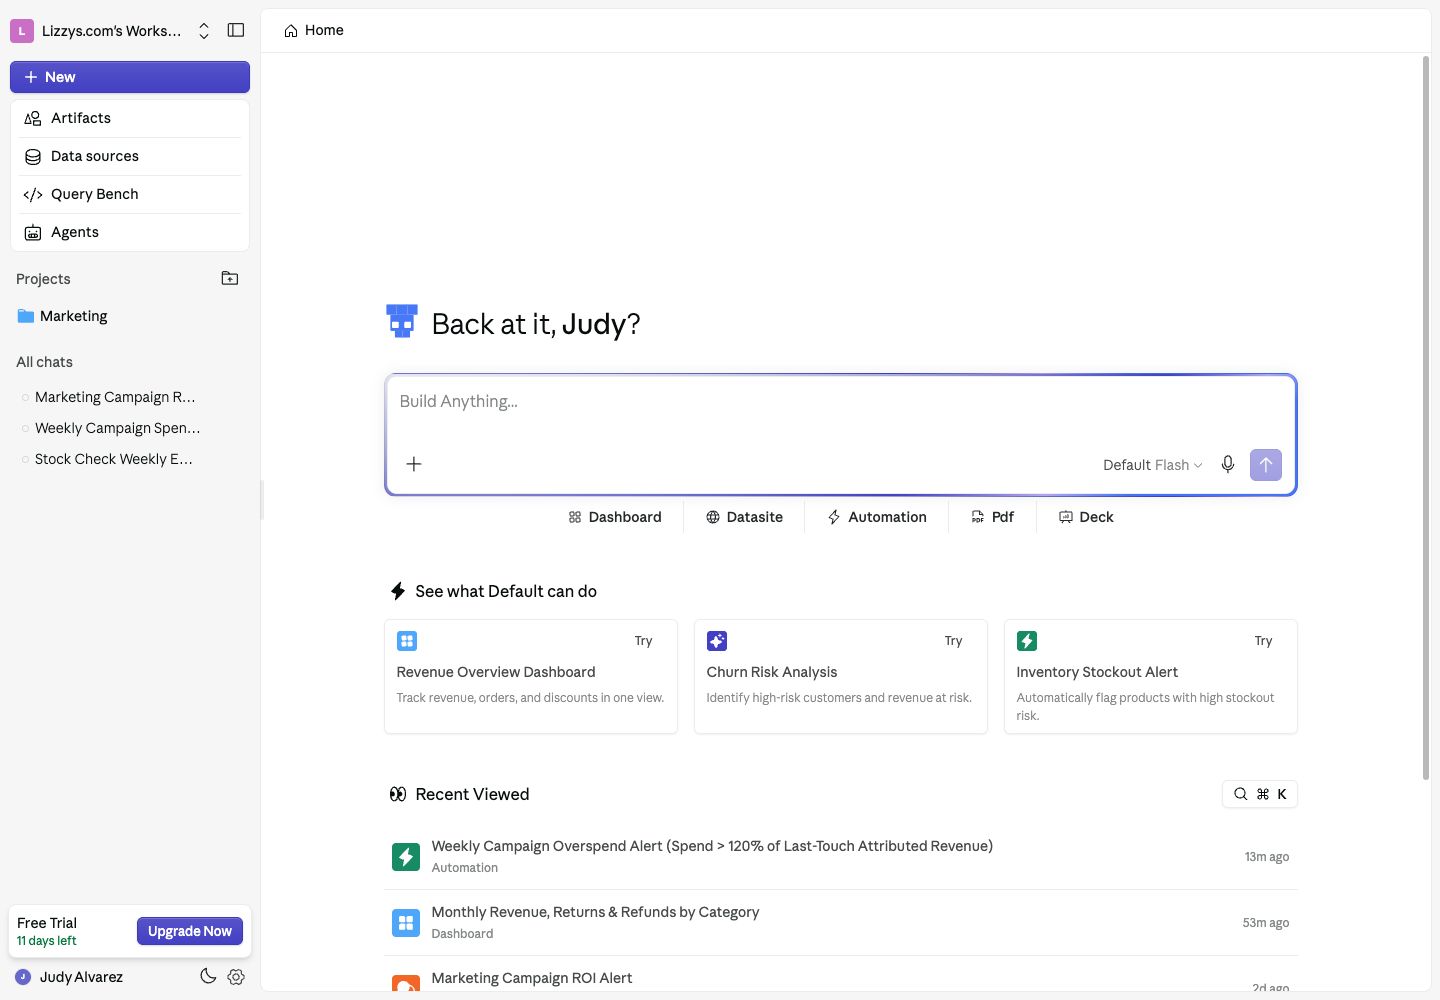The image size is (1440, 1000).
Task: Open Monthly Revenue, Returns & Refunds dashboard
Action: (x=841, y=923)
